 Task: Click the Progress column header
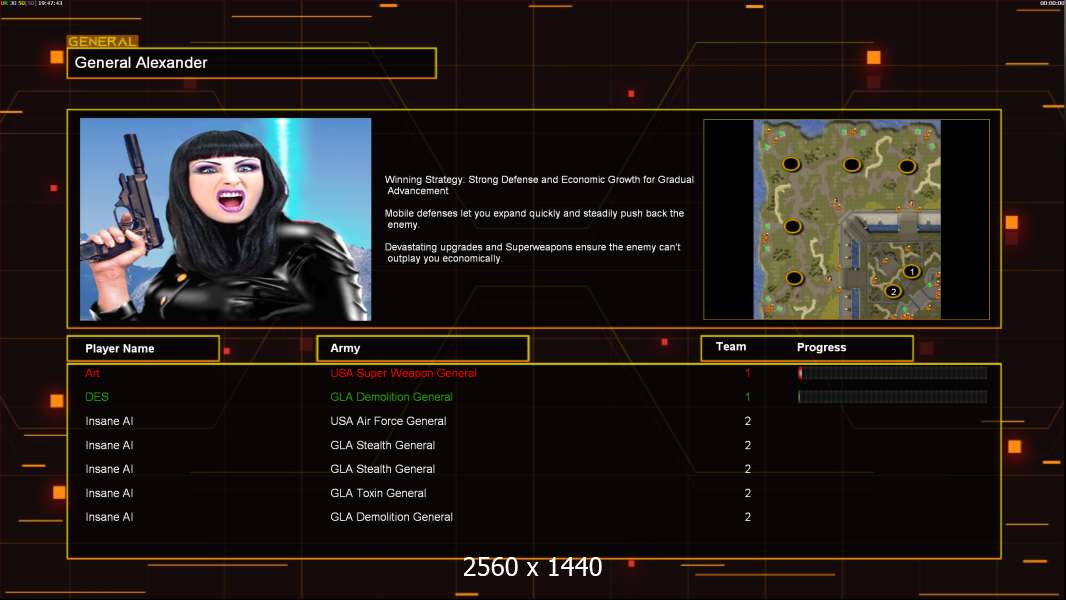[821, 347]
